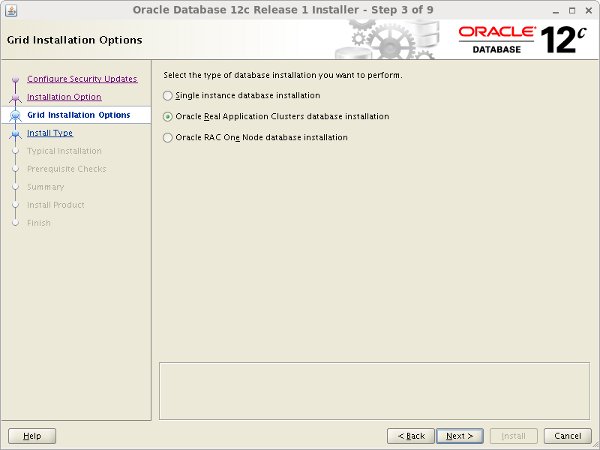
Task: Click the Installation Option step bullet
Action: coord(15,98)
